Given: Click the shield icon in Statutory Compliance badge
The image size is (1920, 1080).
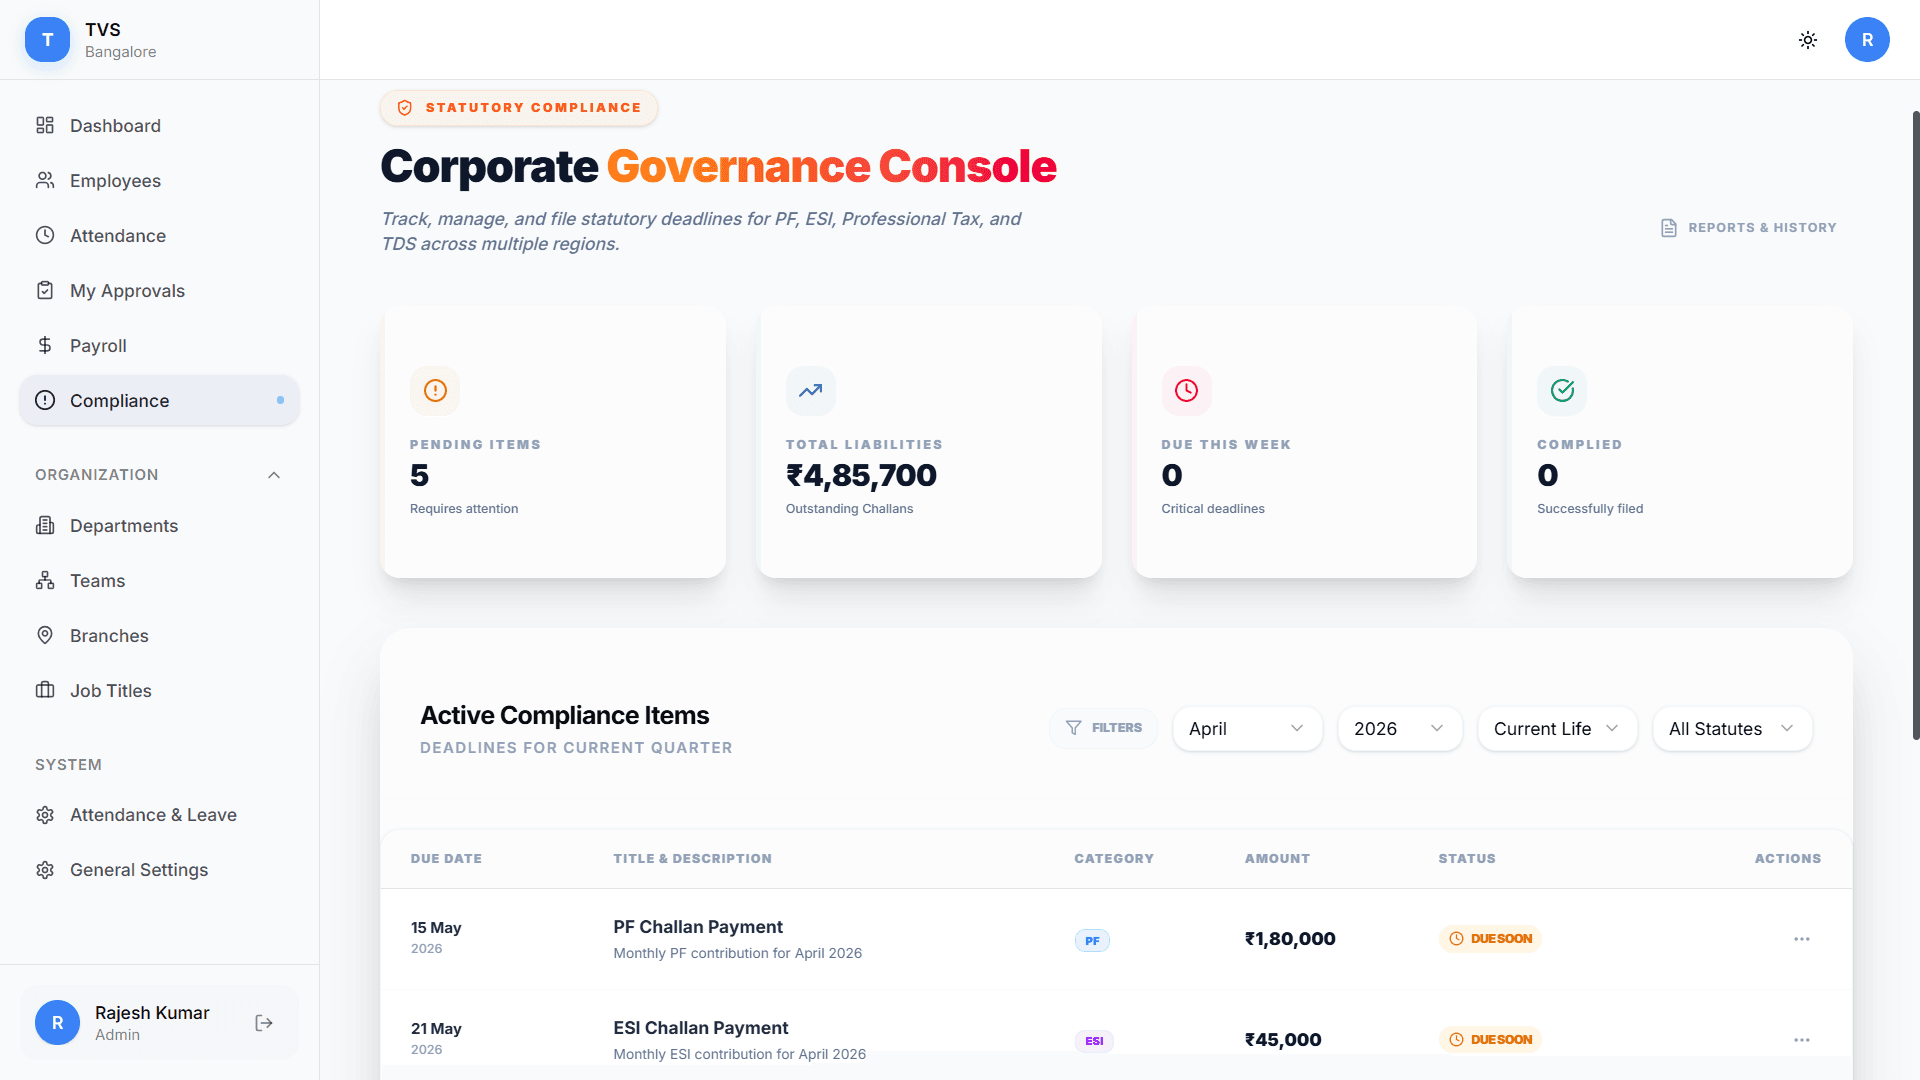Looking at the screenshot, I should pos(405,108).
